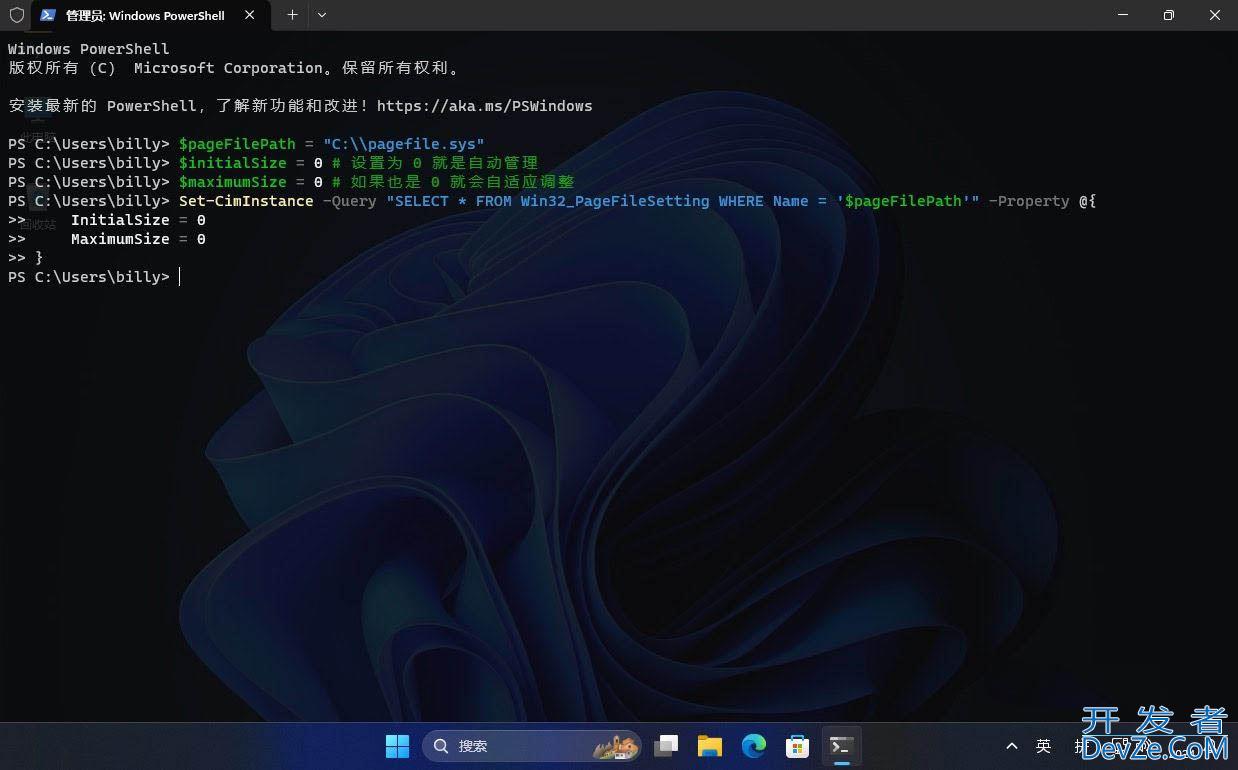Image resolution: width=1238 pixels, height=770 pixels.
Task: Click the PowerShell icon on the tab
Action: [47, 15]
